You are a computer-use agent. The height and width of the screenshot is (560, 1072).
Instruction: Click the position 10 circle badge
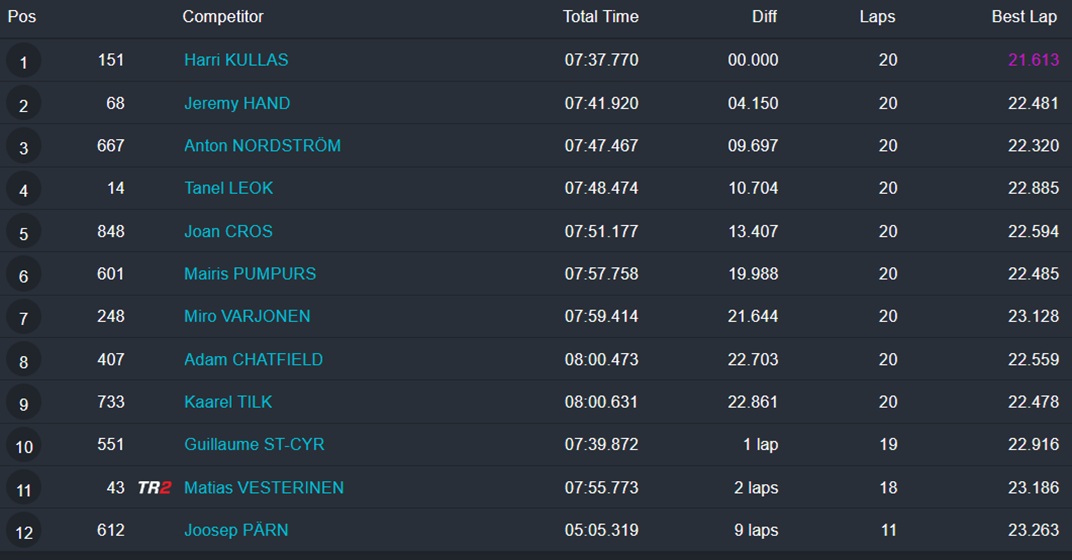23,447
